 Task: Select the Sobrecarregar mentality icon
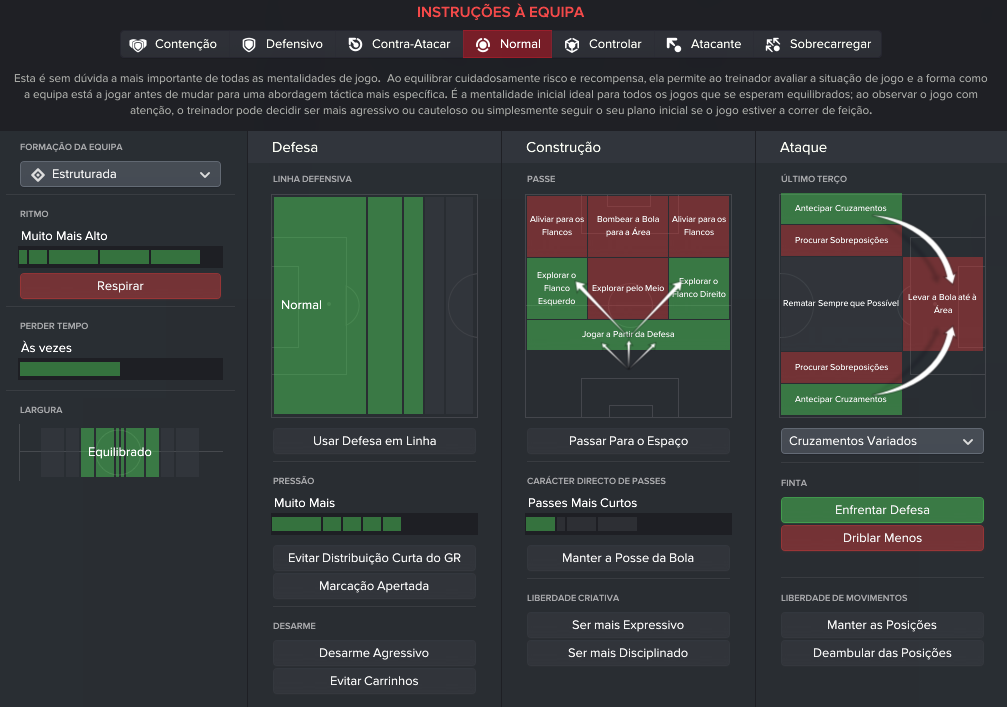point(773,44)
